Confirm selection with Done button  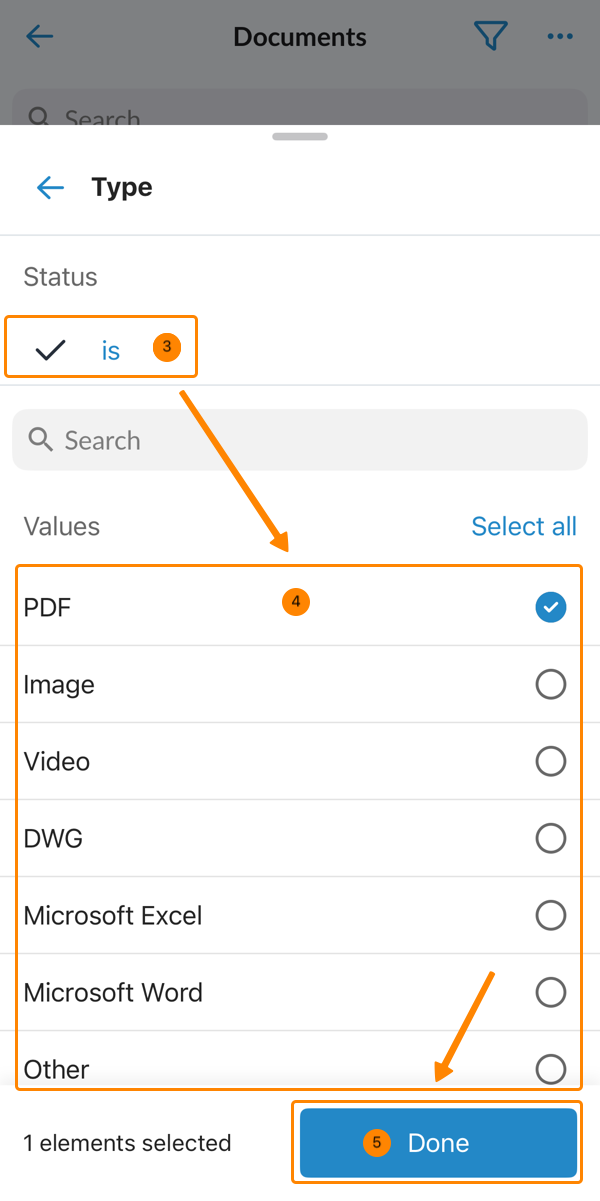coord(438,1142)
